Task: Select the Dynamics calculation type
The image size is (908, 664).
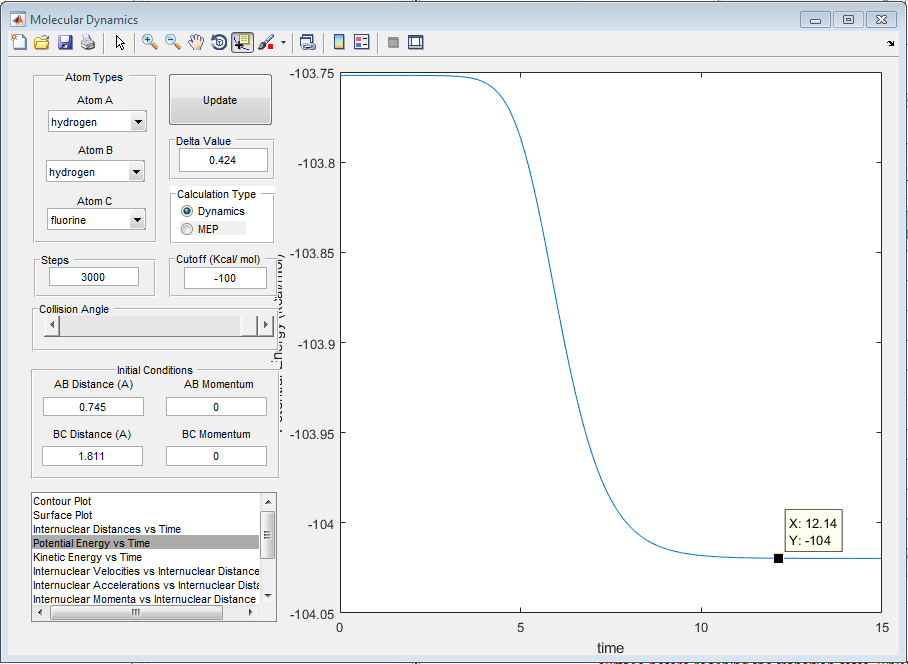Action: click(x=187, y=212)
